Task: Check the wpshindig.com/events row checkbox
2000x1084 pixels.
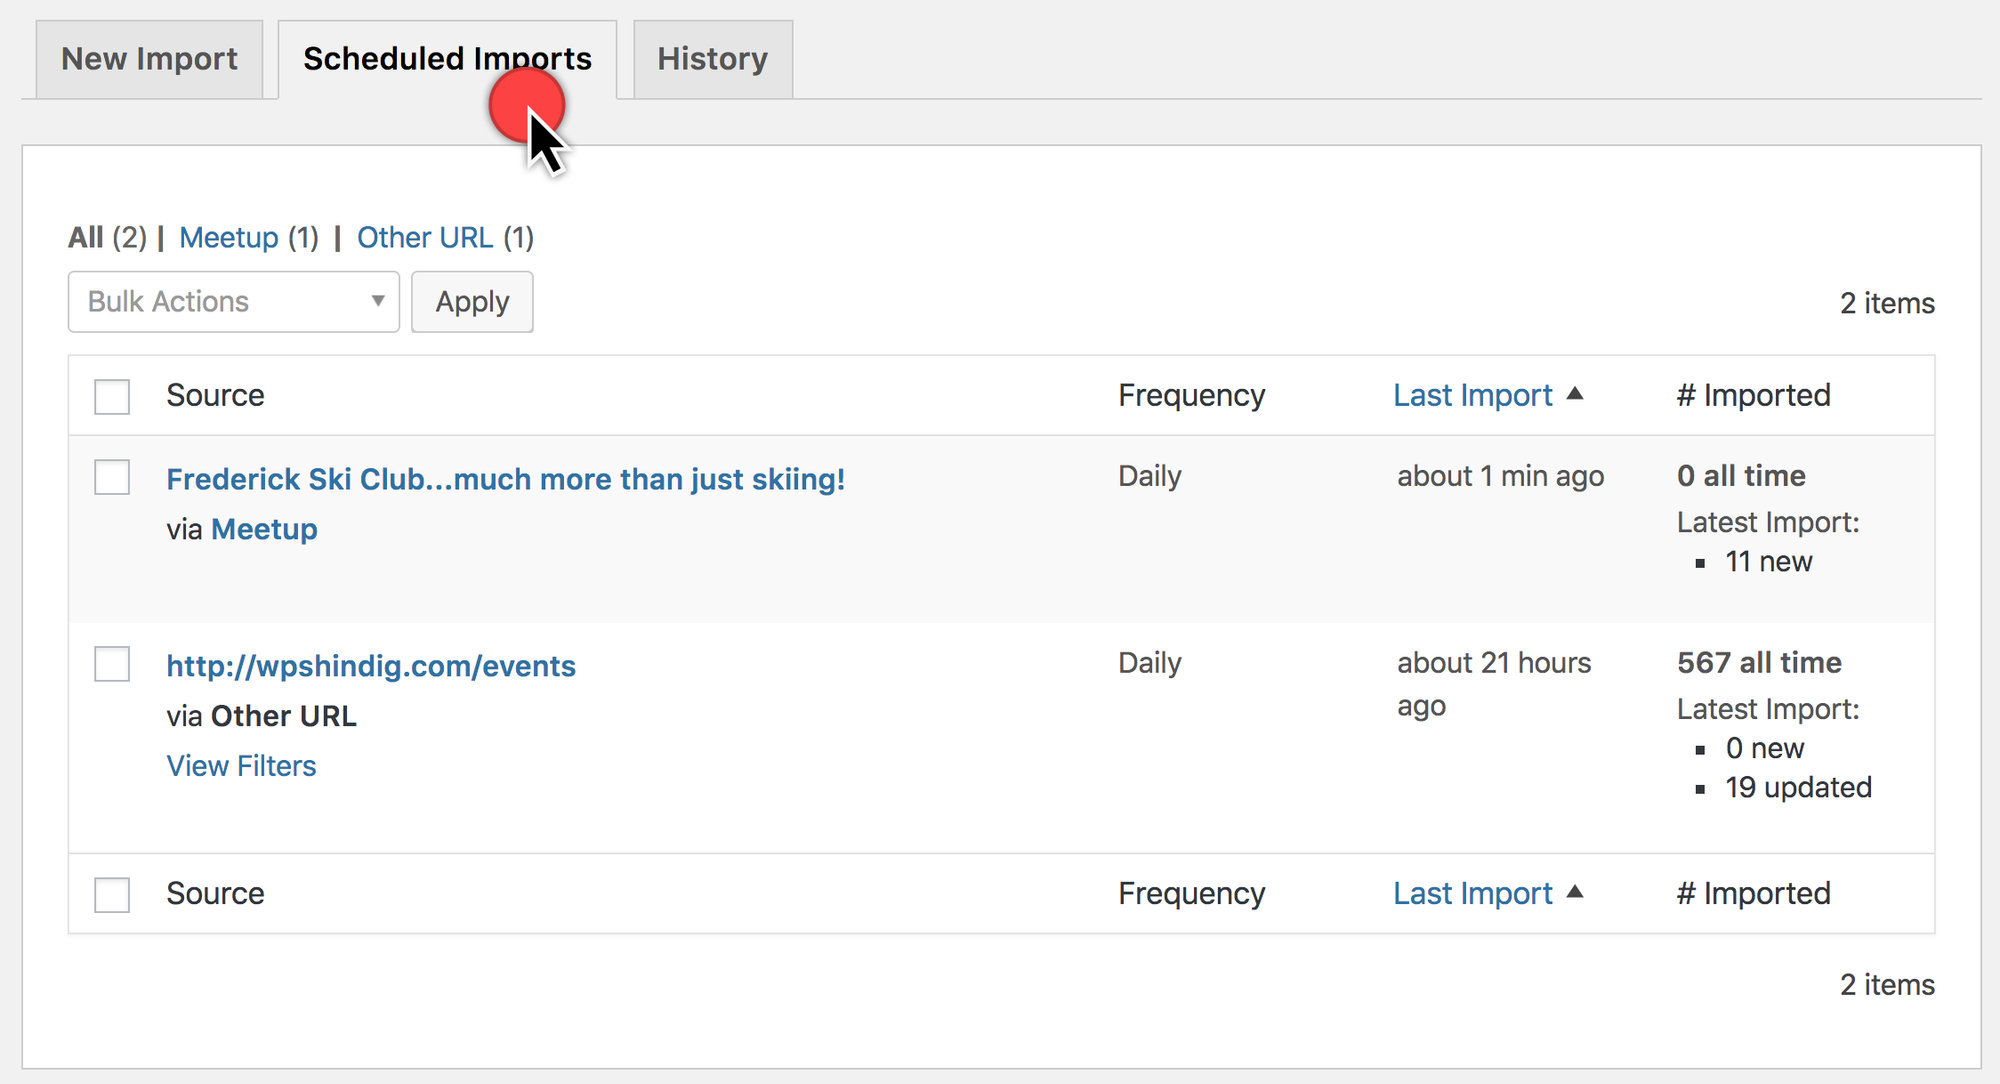Action: 111,664
